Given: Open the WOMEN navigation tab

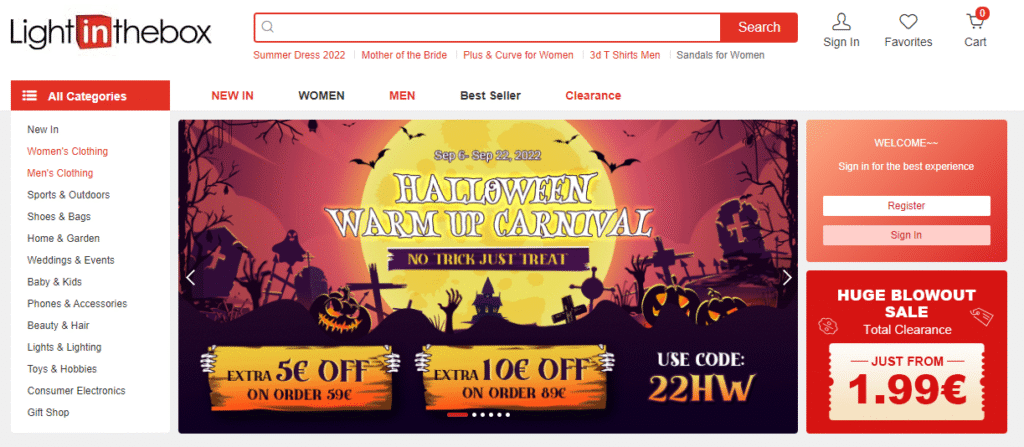Looking at the screenshot, I should (x=321, y=95).
